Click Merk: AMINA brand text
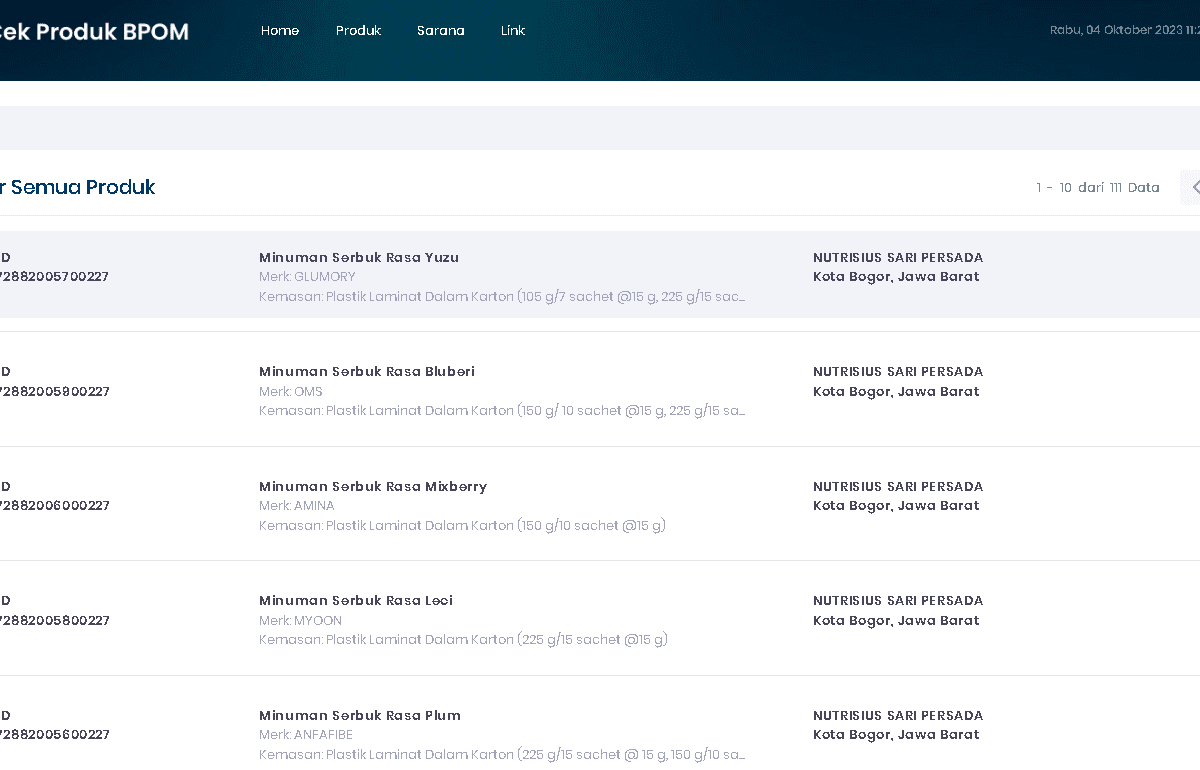 click(297, 506)
